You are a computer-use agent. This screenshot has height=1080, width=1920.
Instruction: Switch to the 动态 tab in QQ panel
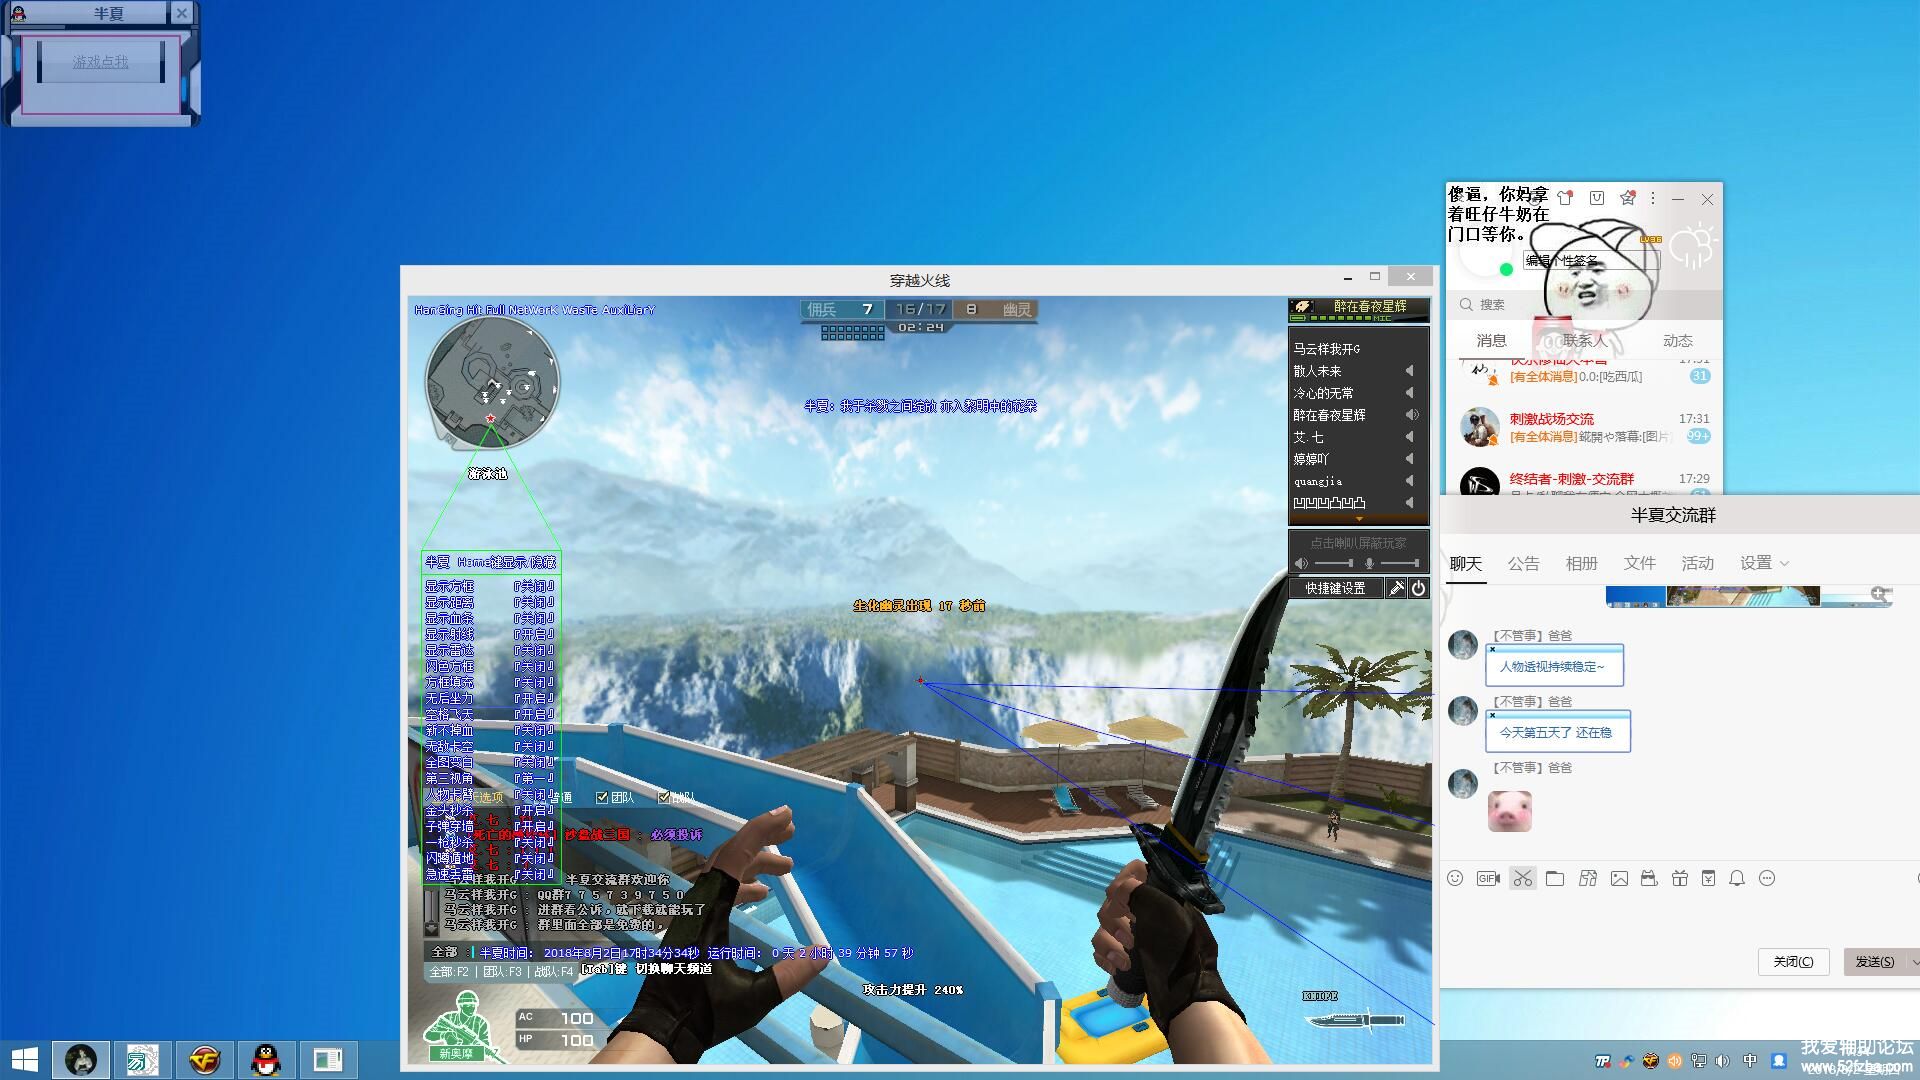tap(1677, 340)
